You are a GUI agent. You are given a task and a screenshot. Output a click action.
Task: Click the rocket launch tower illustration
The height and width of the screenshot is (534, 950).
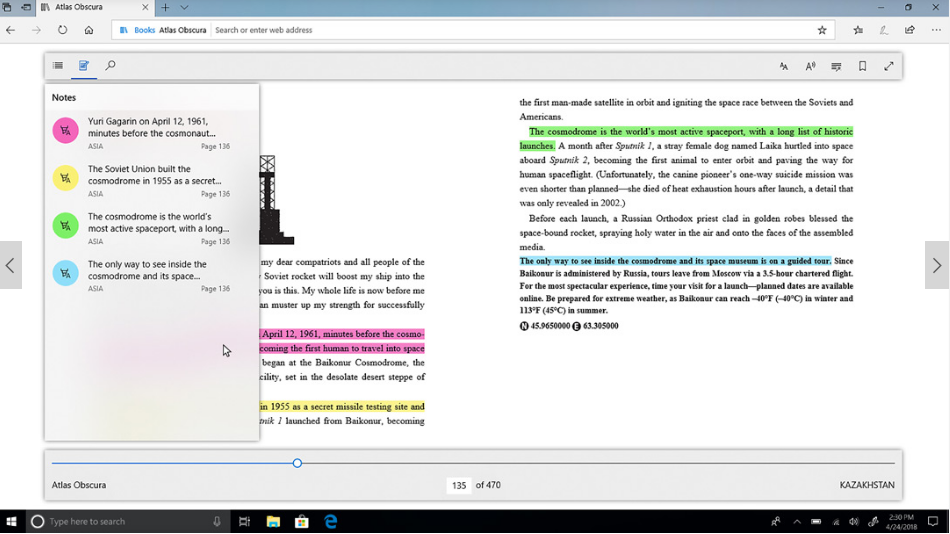(x=276, y=200)
